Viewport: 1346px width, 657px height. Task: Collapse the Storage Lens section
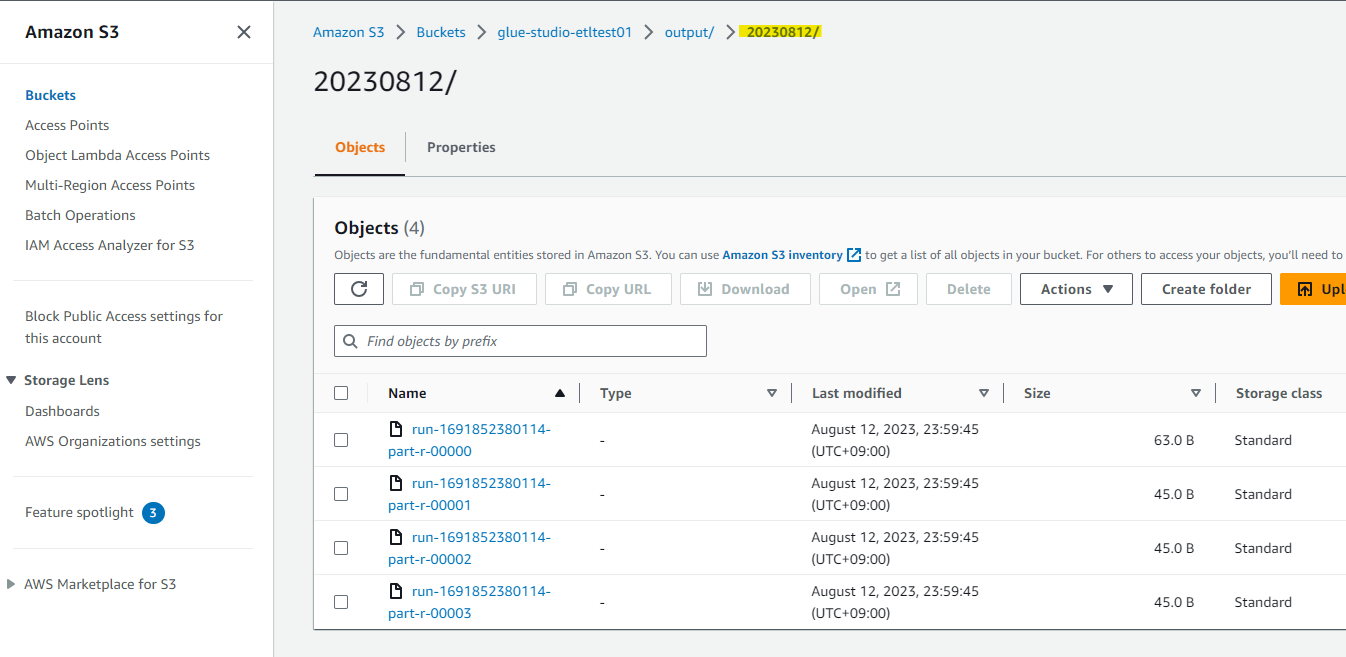coord(11,380)
